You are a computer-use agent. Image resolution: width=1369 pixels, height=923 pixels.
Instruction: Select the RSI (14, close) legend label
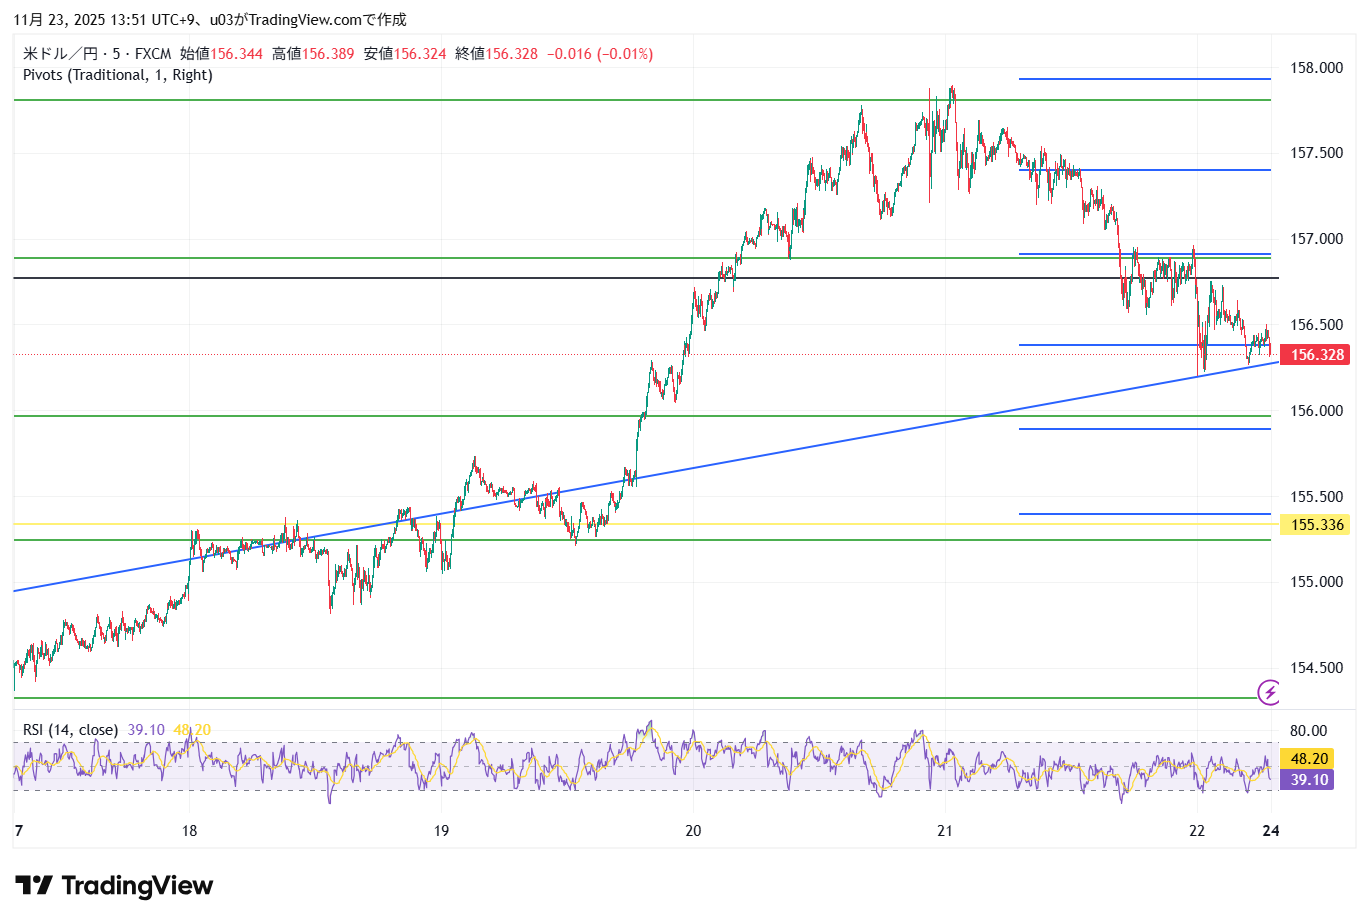point(70,730)
